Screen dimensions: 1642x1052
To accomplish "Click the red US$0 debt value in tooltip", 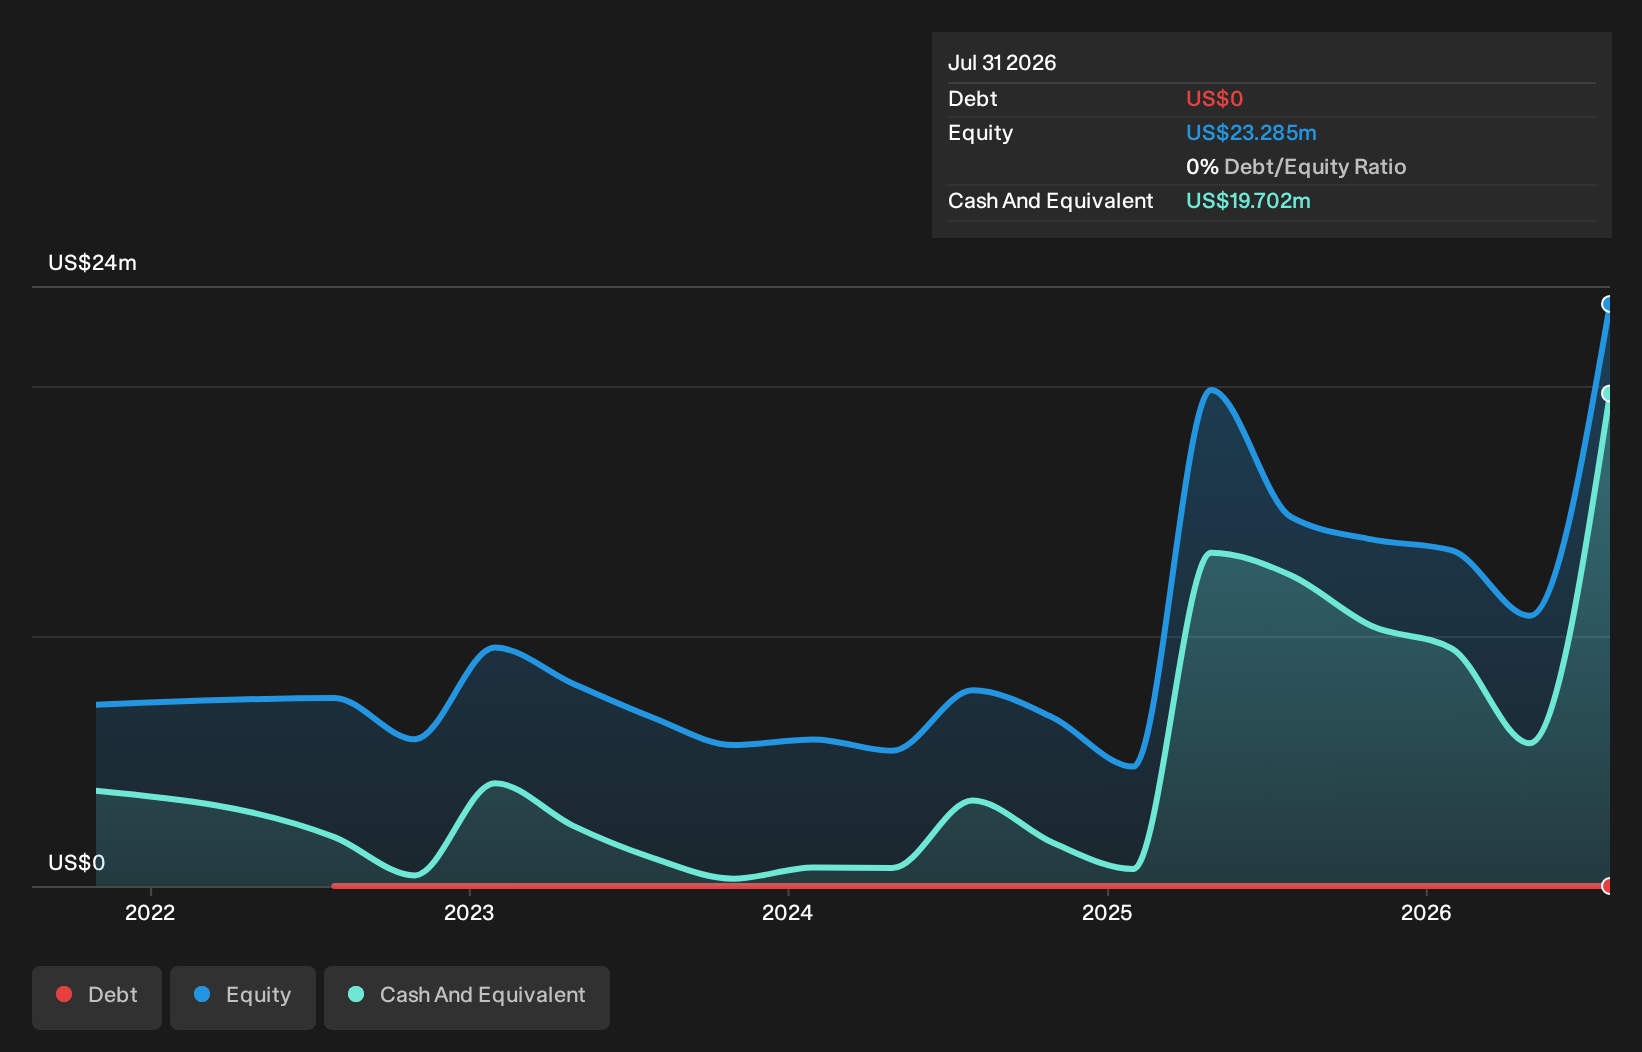I will (1214, 99).
